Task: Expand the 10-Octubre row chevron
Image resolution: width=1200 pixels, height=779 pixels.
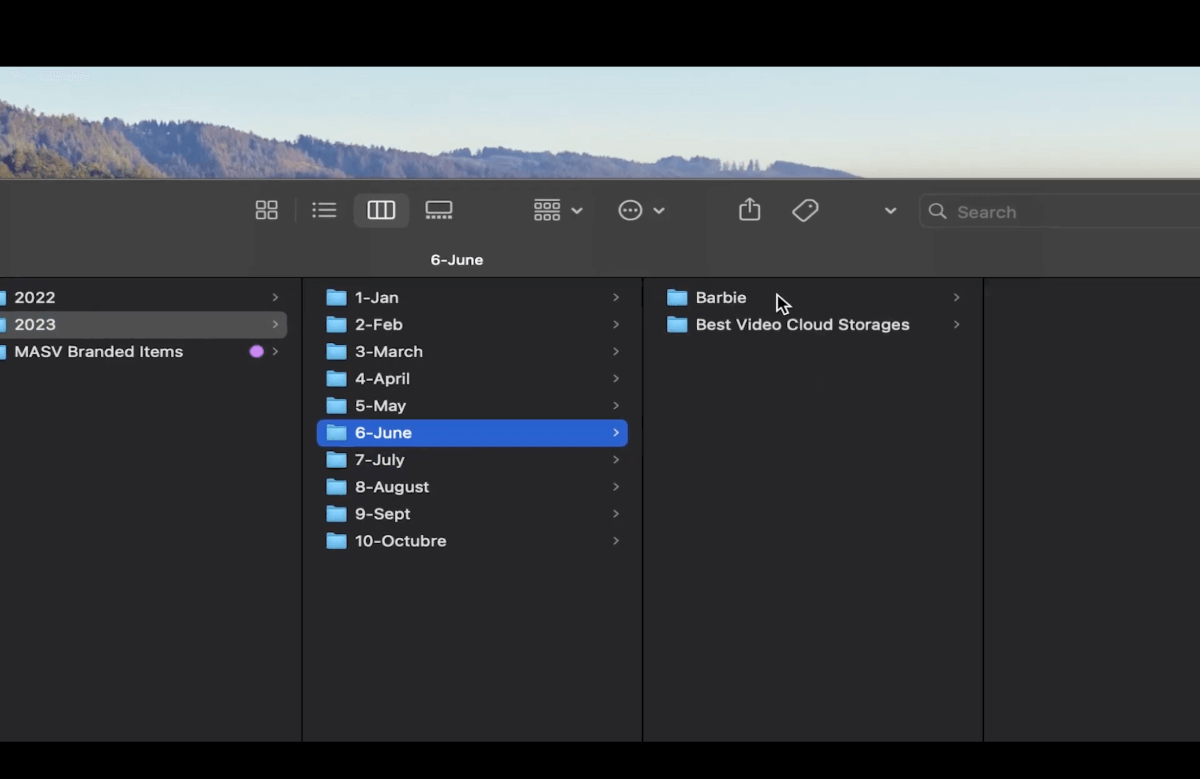Action: pos(616,541)
